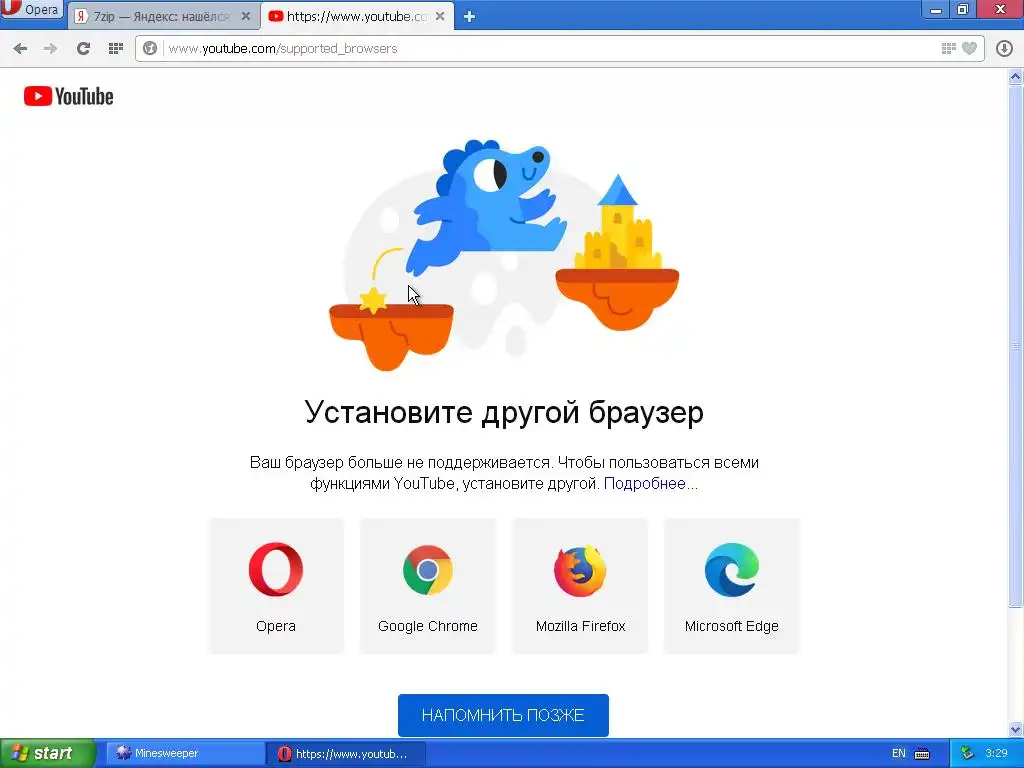Restore the Opera window size
1024x768 pixels.
[963, 9]
